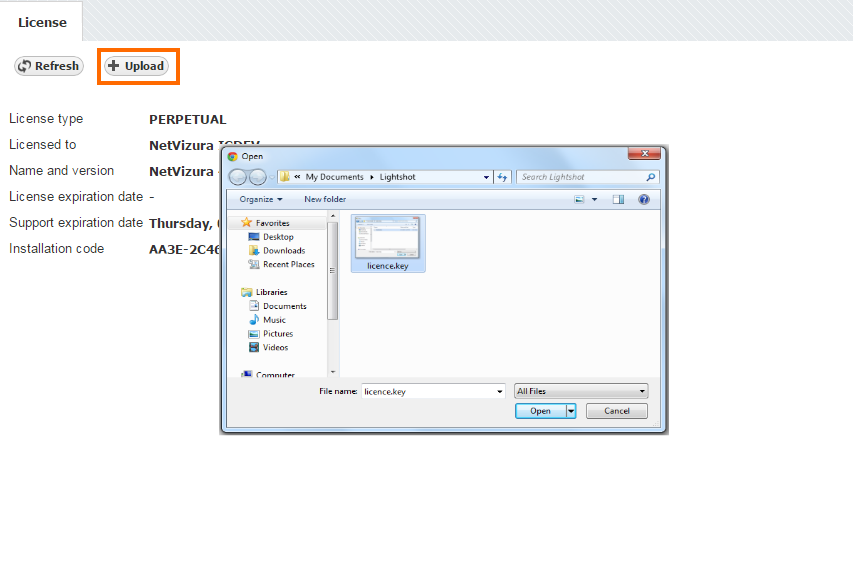Click the Search Lightshot field
Screen dimensions: 853x574
point(580,177)
